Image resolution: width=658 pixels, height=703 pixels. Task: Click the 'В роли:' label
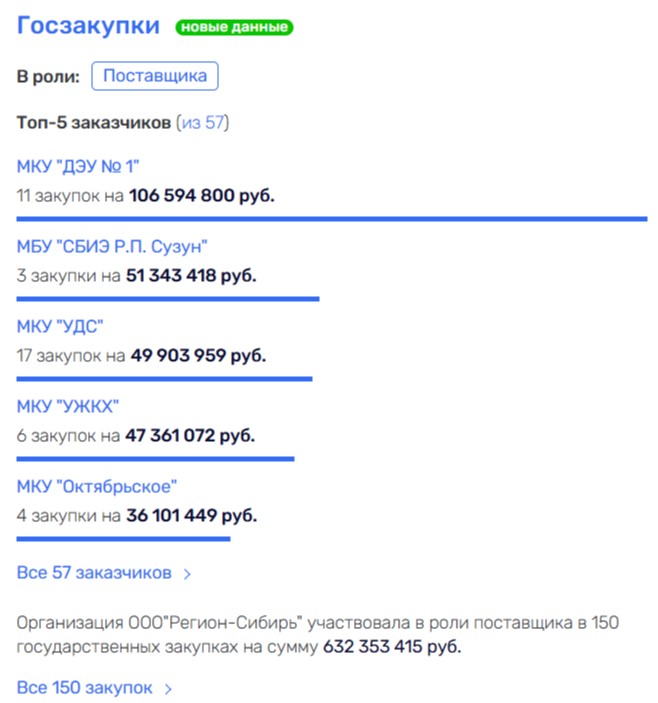click(x=48, y=76)
